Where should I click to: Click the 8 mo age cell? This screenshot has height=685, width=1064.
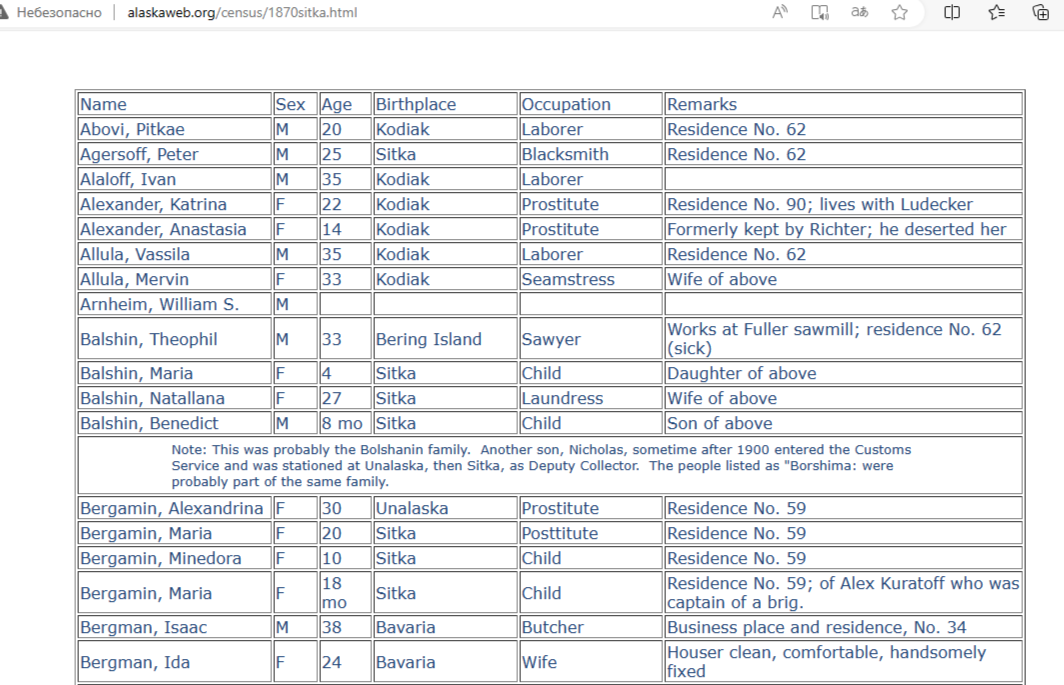coord(345,423)
